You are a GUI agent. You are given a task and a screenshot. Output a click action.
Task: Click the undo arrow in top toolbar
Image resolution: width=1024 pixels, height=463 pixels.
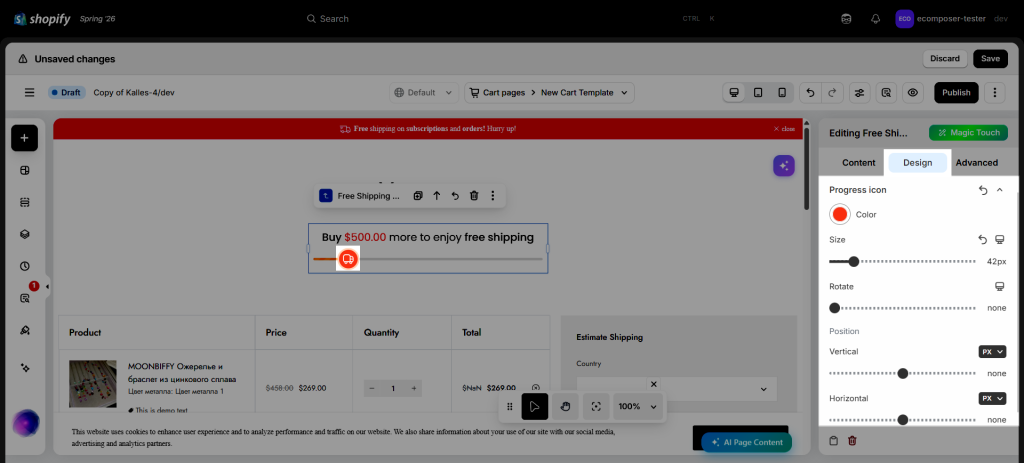810,93
